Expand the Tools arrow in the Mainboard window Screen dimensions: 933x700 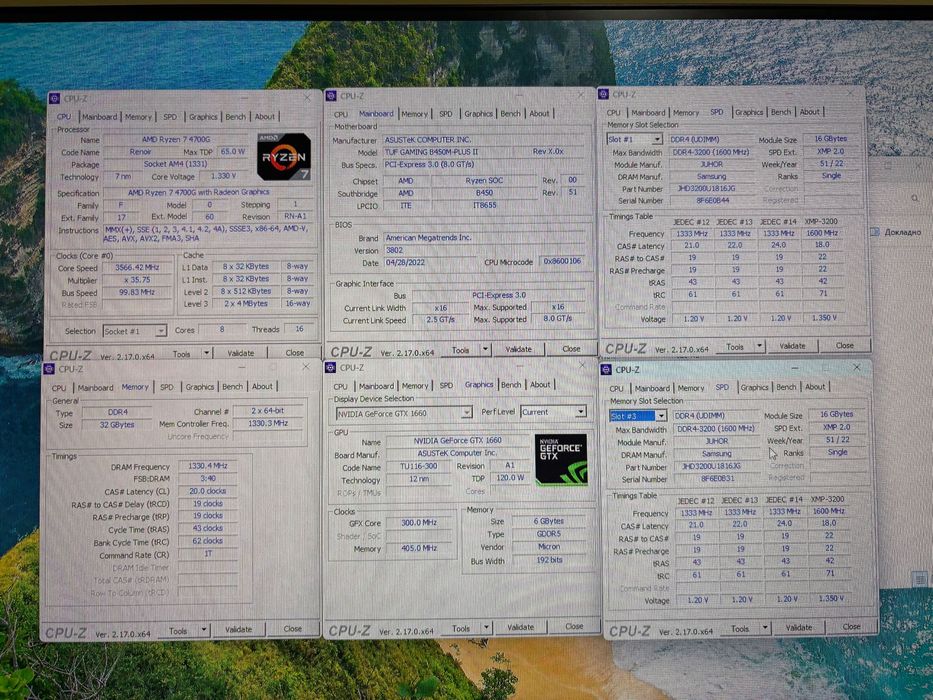[486, 349]
